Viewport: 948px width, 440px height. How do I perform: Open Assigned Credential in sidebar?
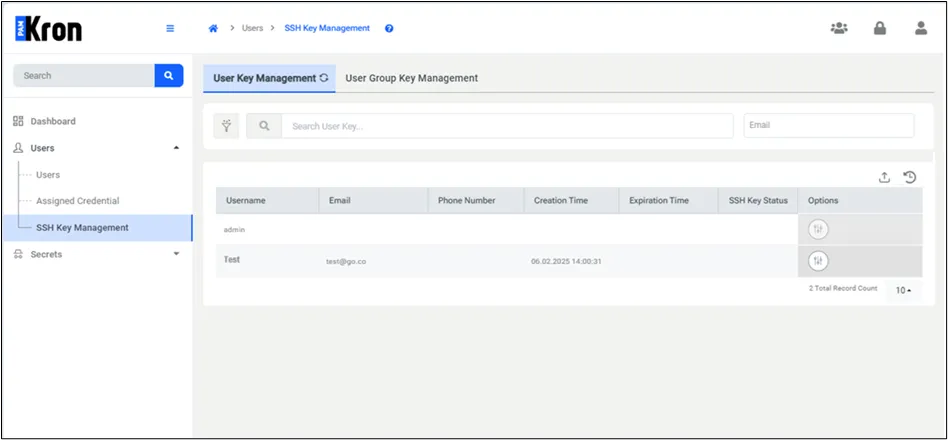pyautogui.click(x=77, y=201)
